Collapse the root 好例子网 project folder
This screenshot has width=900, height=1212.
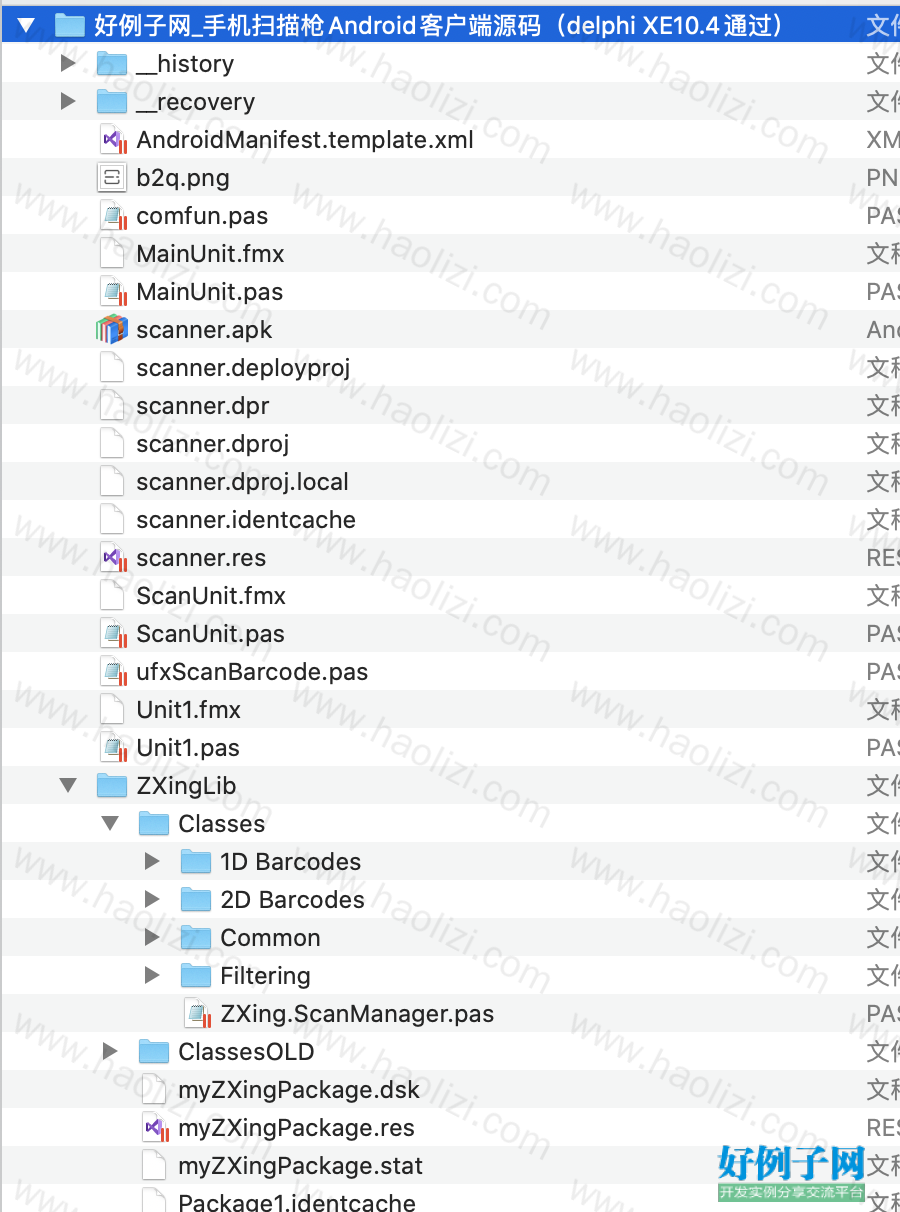click(26, 25)
